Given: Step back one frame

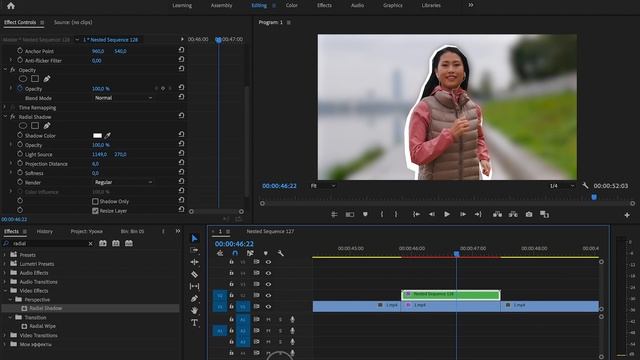Looking at the screenshot, I should [431, 214].
